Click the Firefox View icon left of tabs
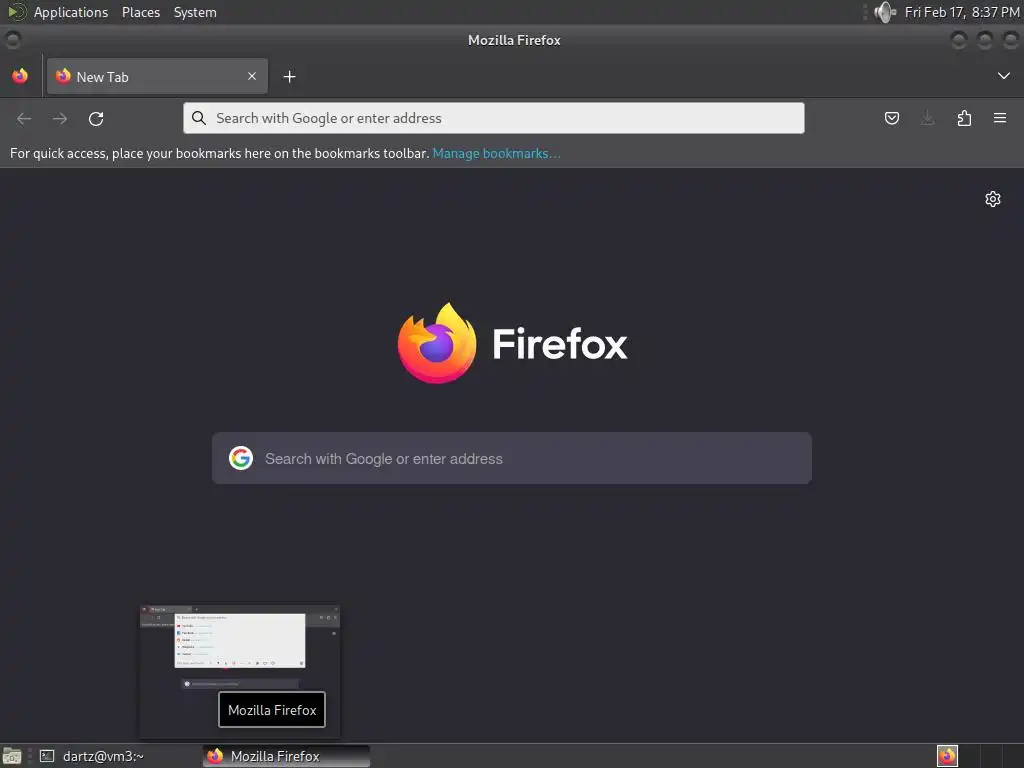This screenshot has height=768, width=1024. click(20, 76)
